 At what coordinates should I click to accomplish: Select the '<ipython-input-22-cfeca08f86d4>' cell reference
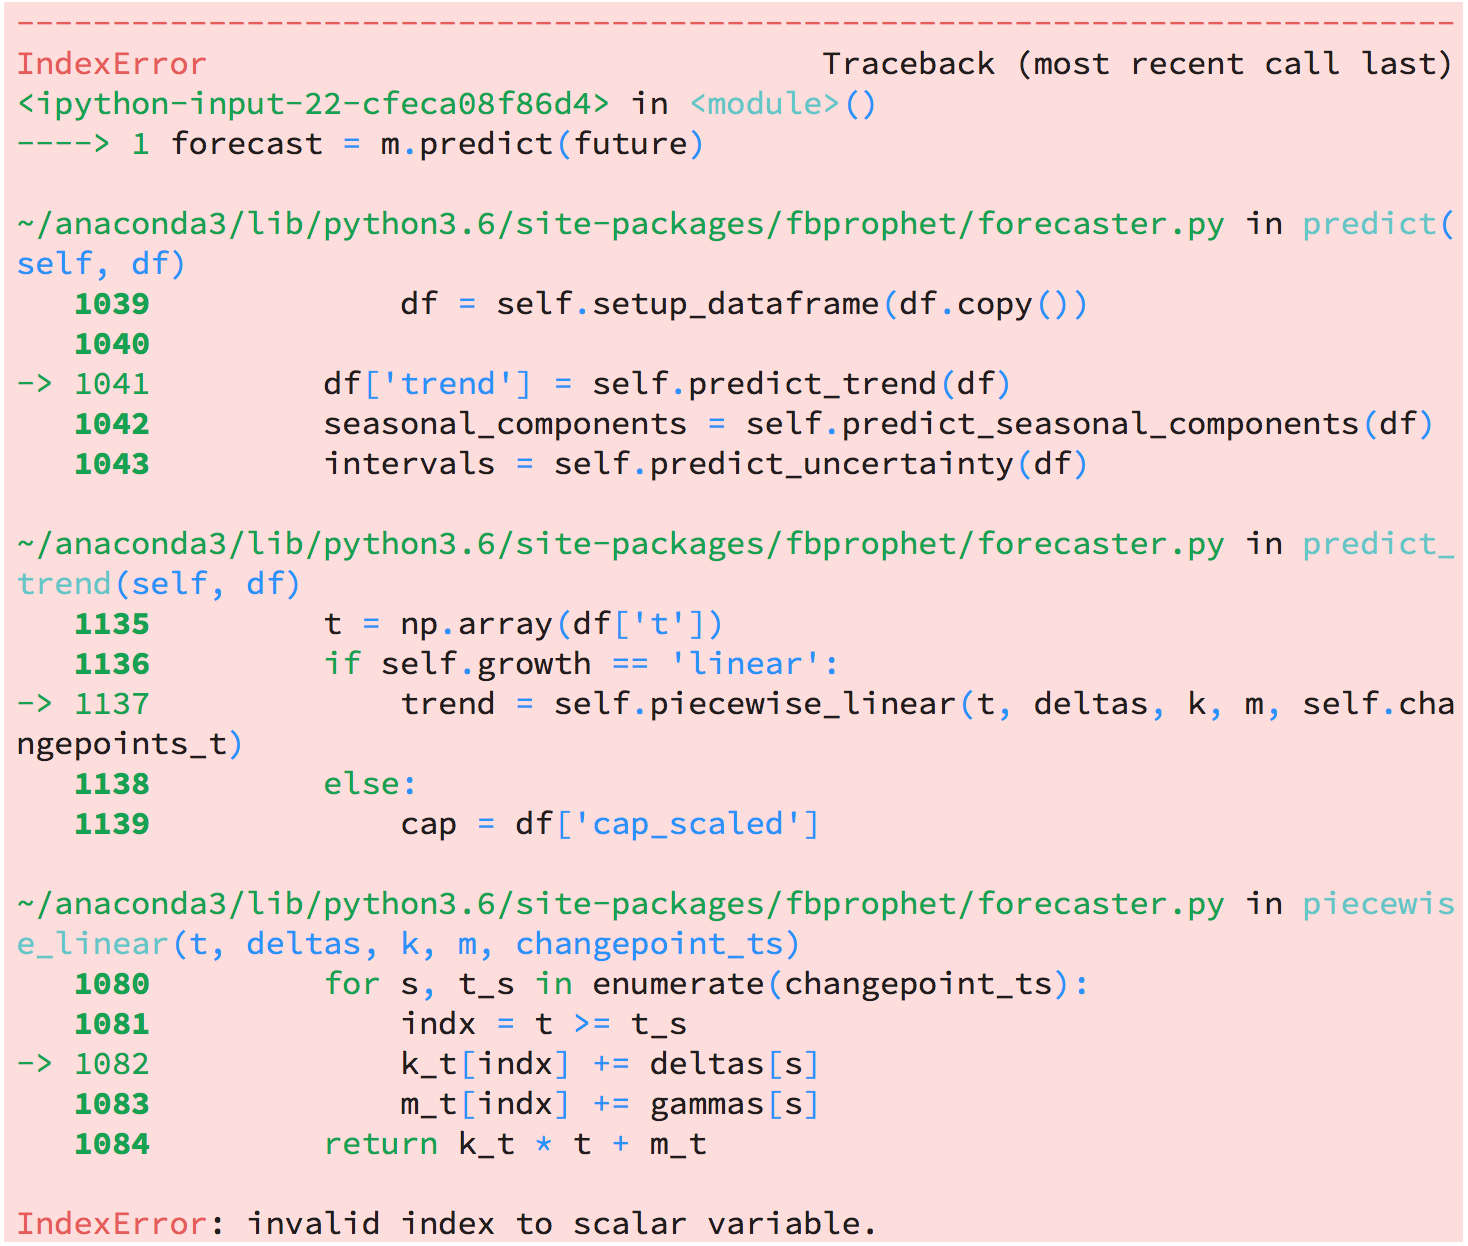[x=313, y=104]
